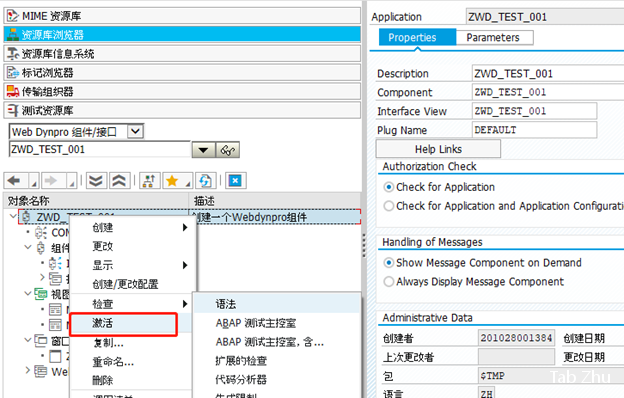Click the Interface View field
Screen dimensions: 624x398
point(534,111)
